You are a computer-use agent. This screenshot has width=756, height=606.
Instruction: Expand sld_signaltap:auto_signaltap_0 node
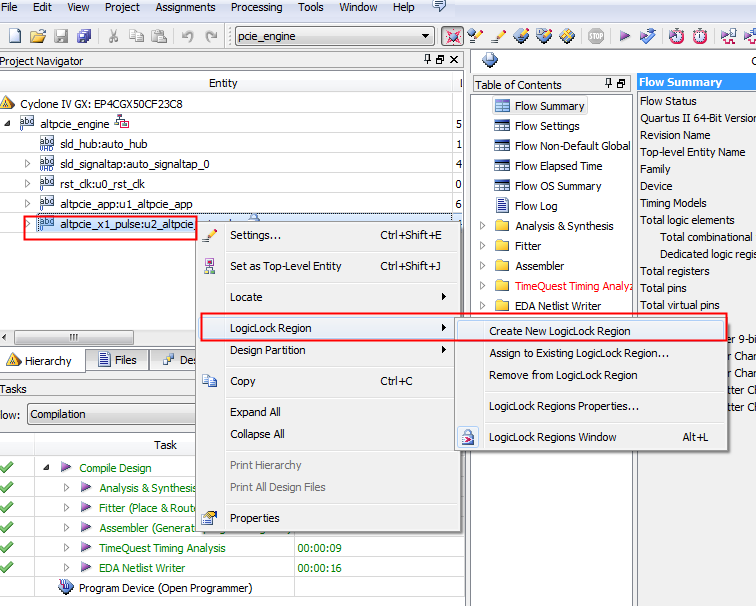pyautogui.click(x=27, y=164)
